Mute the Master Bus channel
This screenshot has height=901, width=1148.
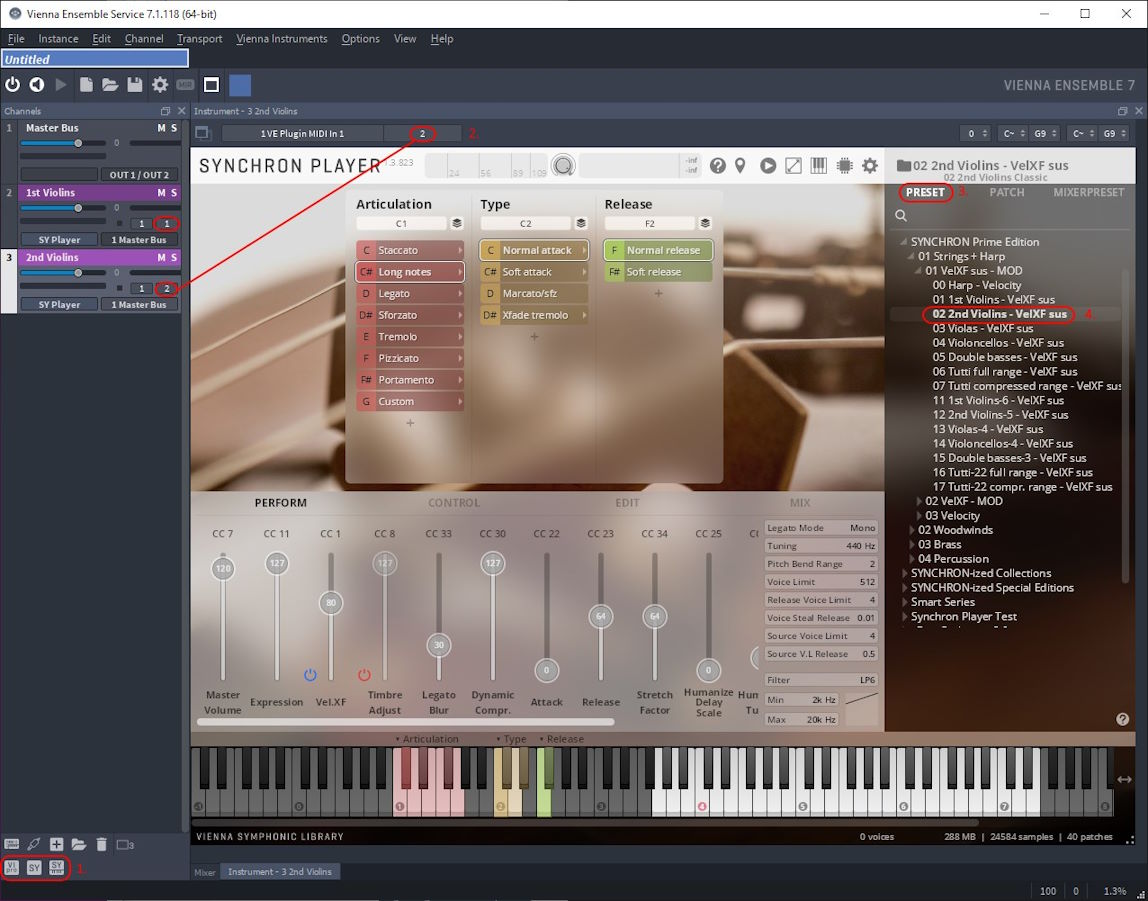(161, 128)
